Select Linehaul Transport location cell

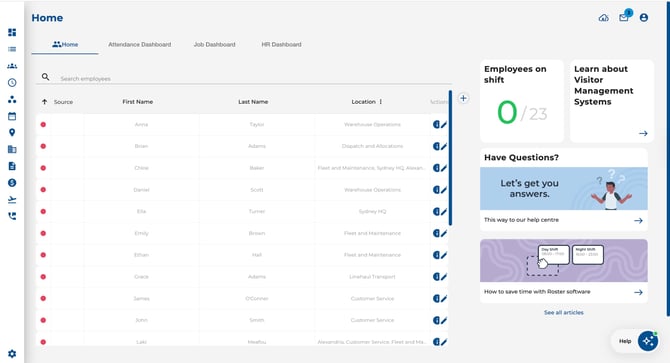tap(372, 277)
